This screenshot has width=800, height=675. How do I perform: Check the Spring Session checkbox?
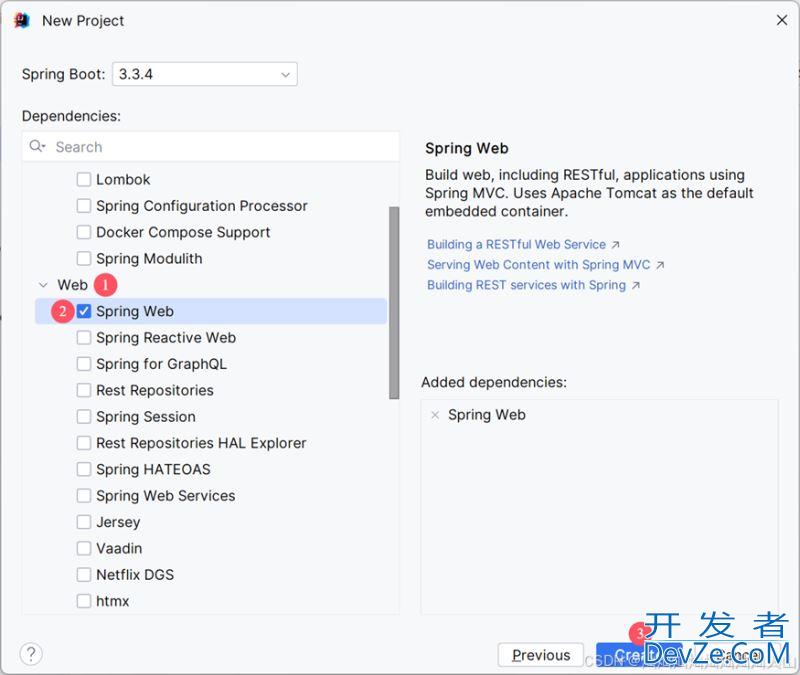[84, 416]
